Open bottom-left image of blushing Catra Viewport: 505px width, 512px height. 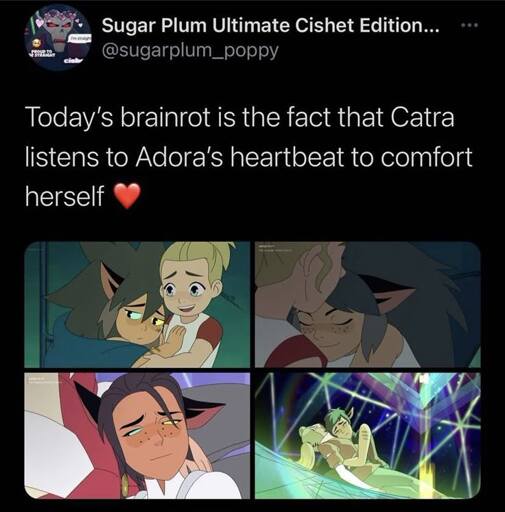[x=137, y=436]
